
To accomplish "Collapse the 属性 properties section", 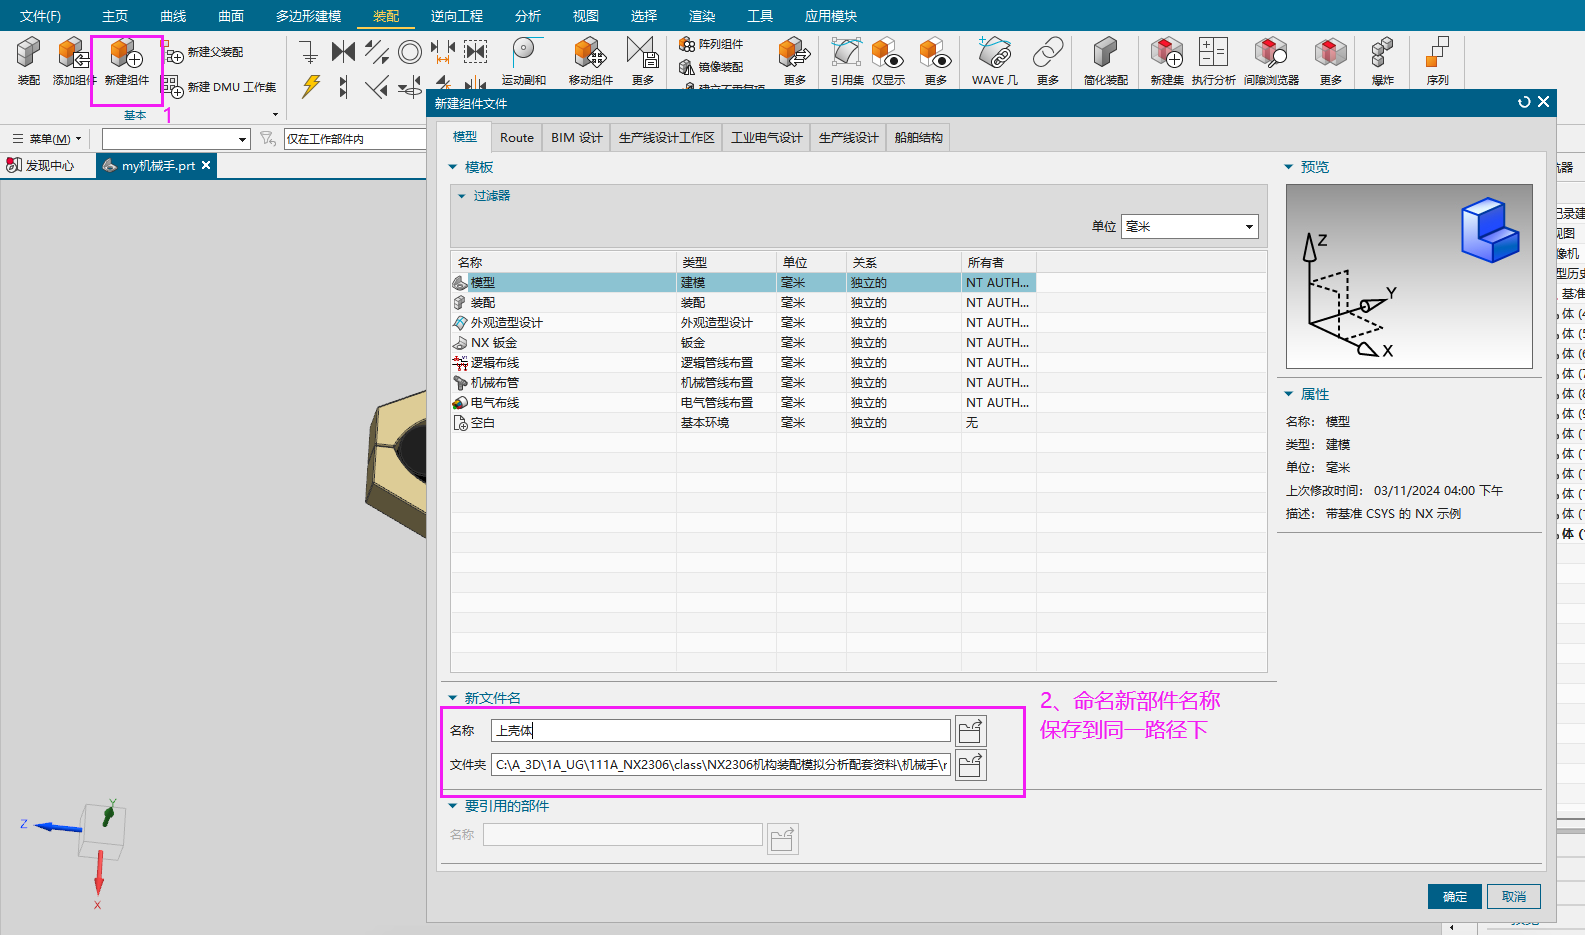I will pyautogui.click(x=1289, y=394).
